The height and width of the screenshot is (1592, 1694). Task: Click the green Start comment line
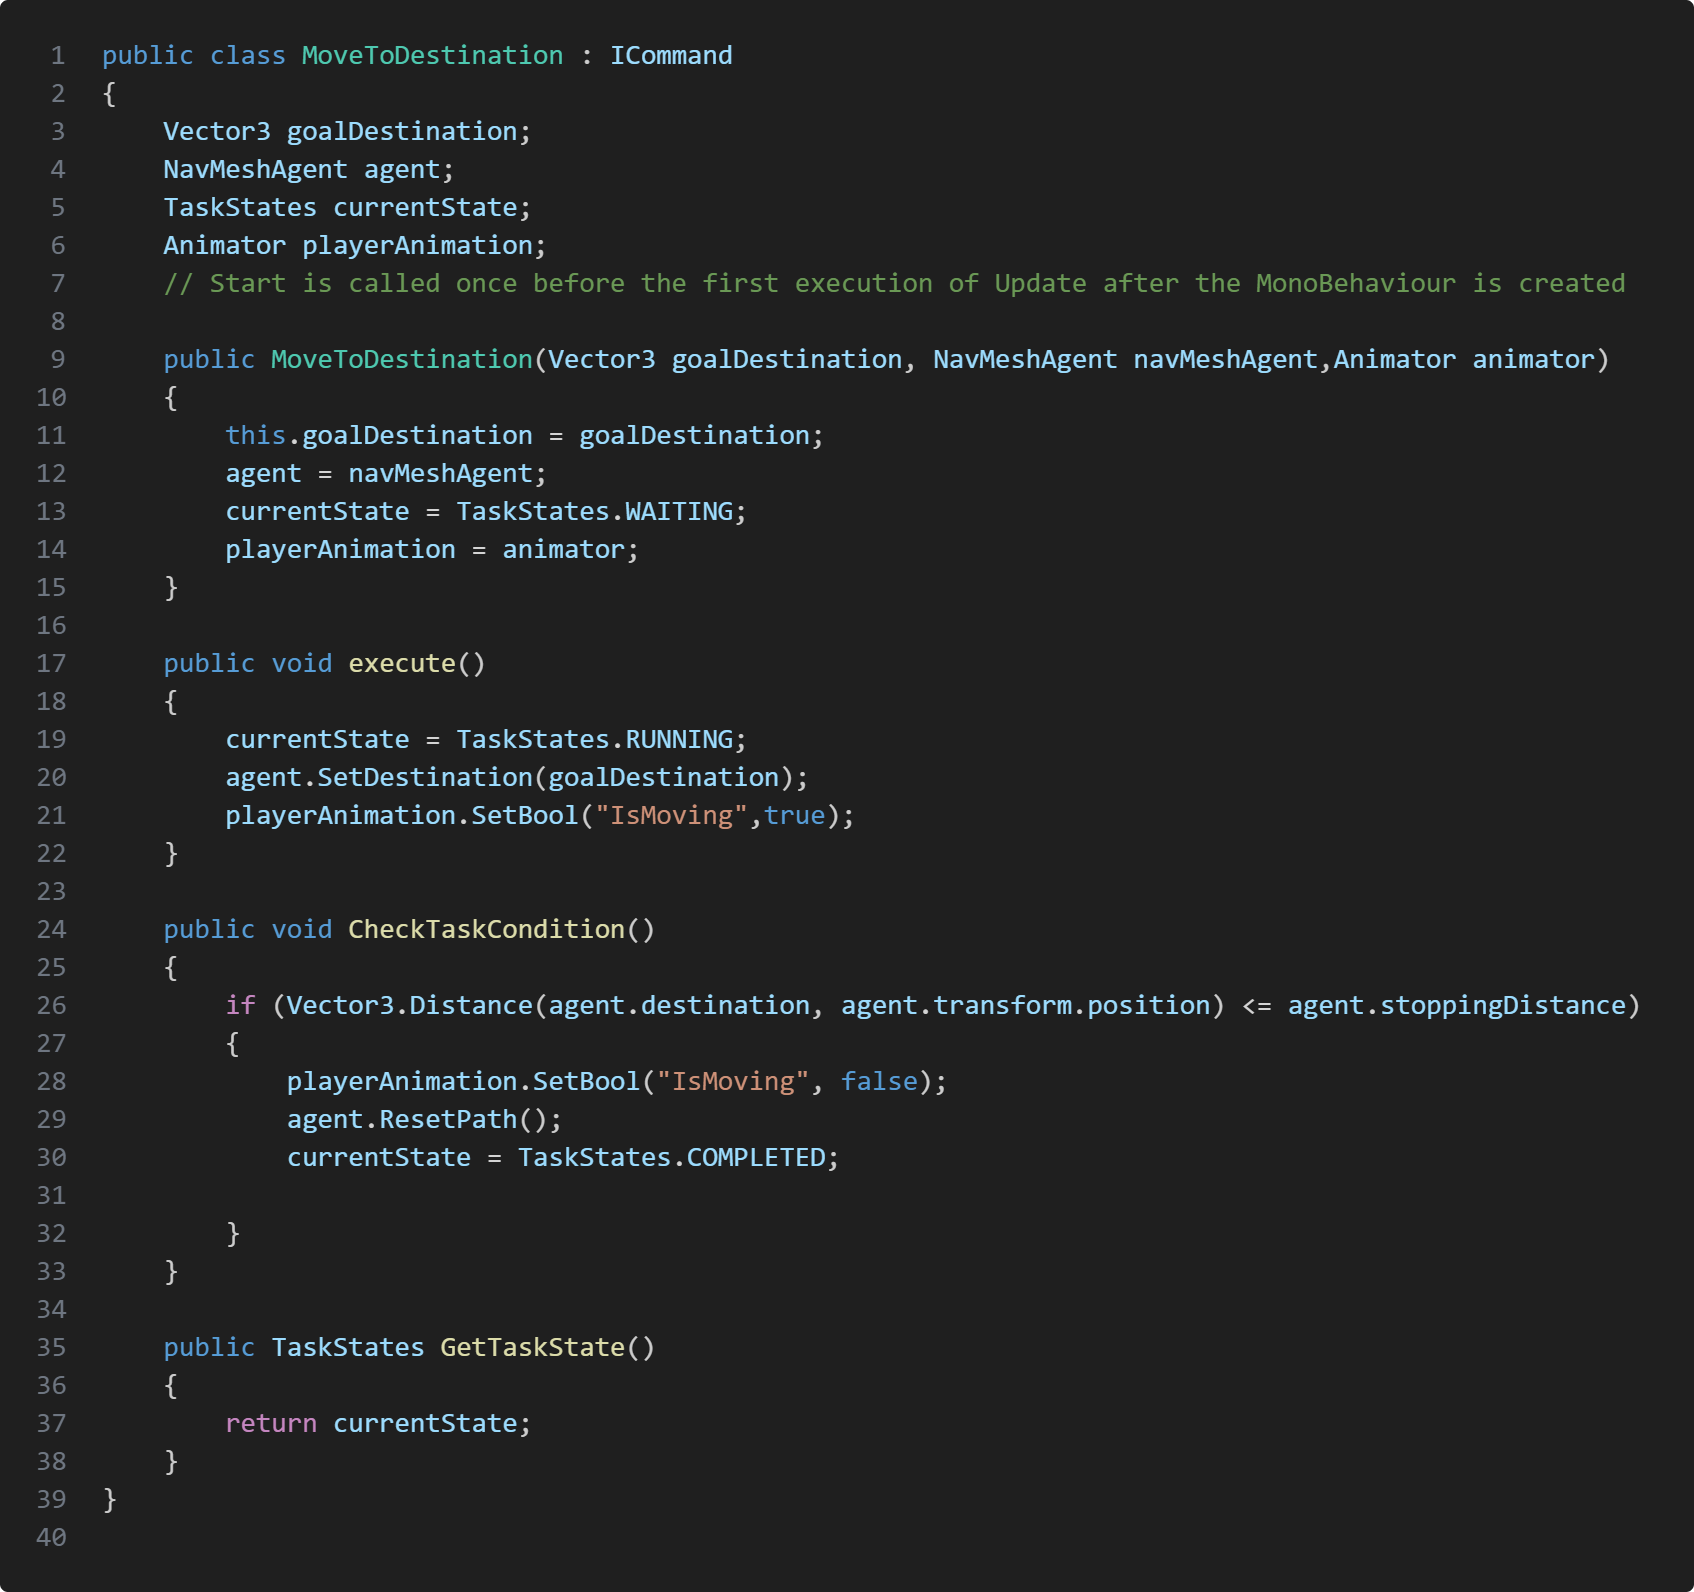894,284
